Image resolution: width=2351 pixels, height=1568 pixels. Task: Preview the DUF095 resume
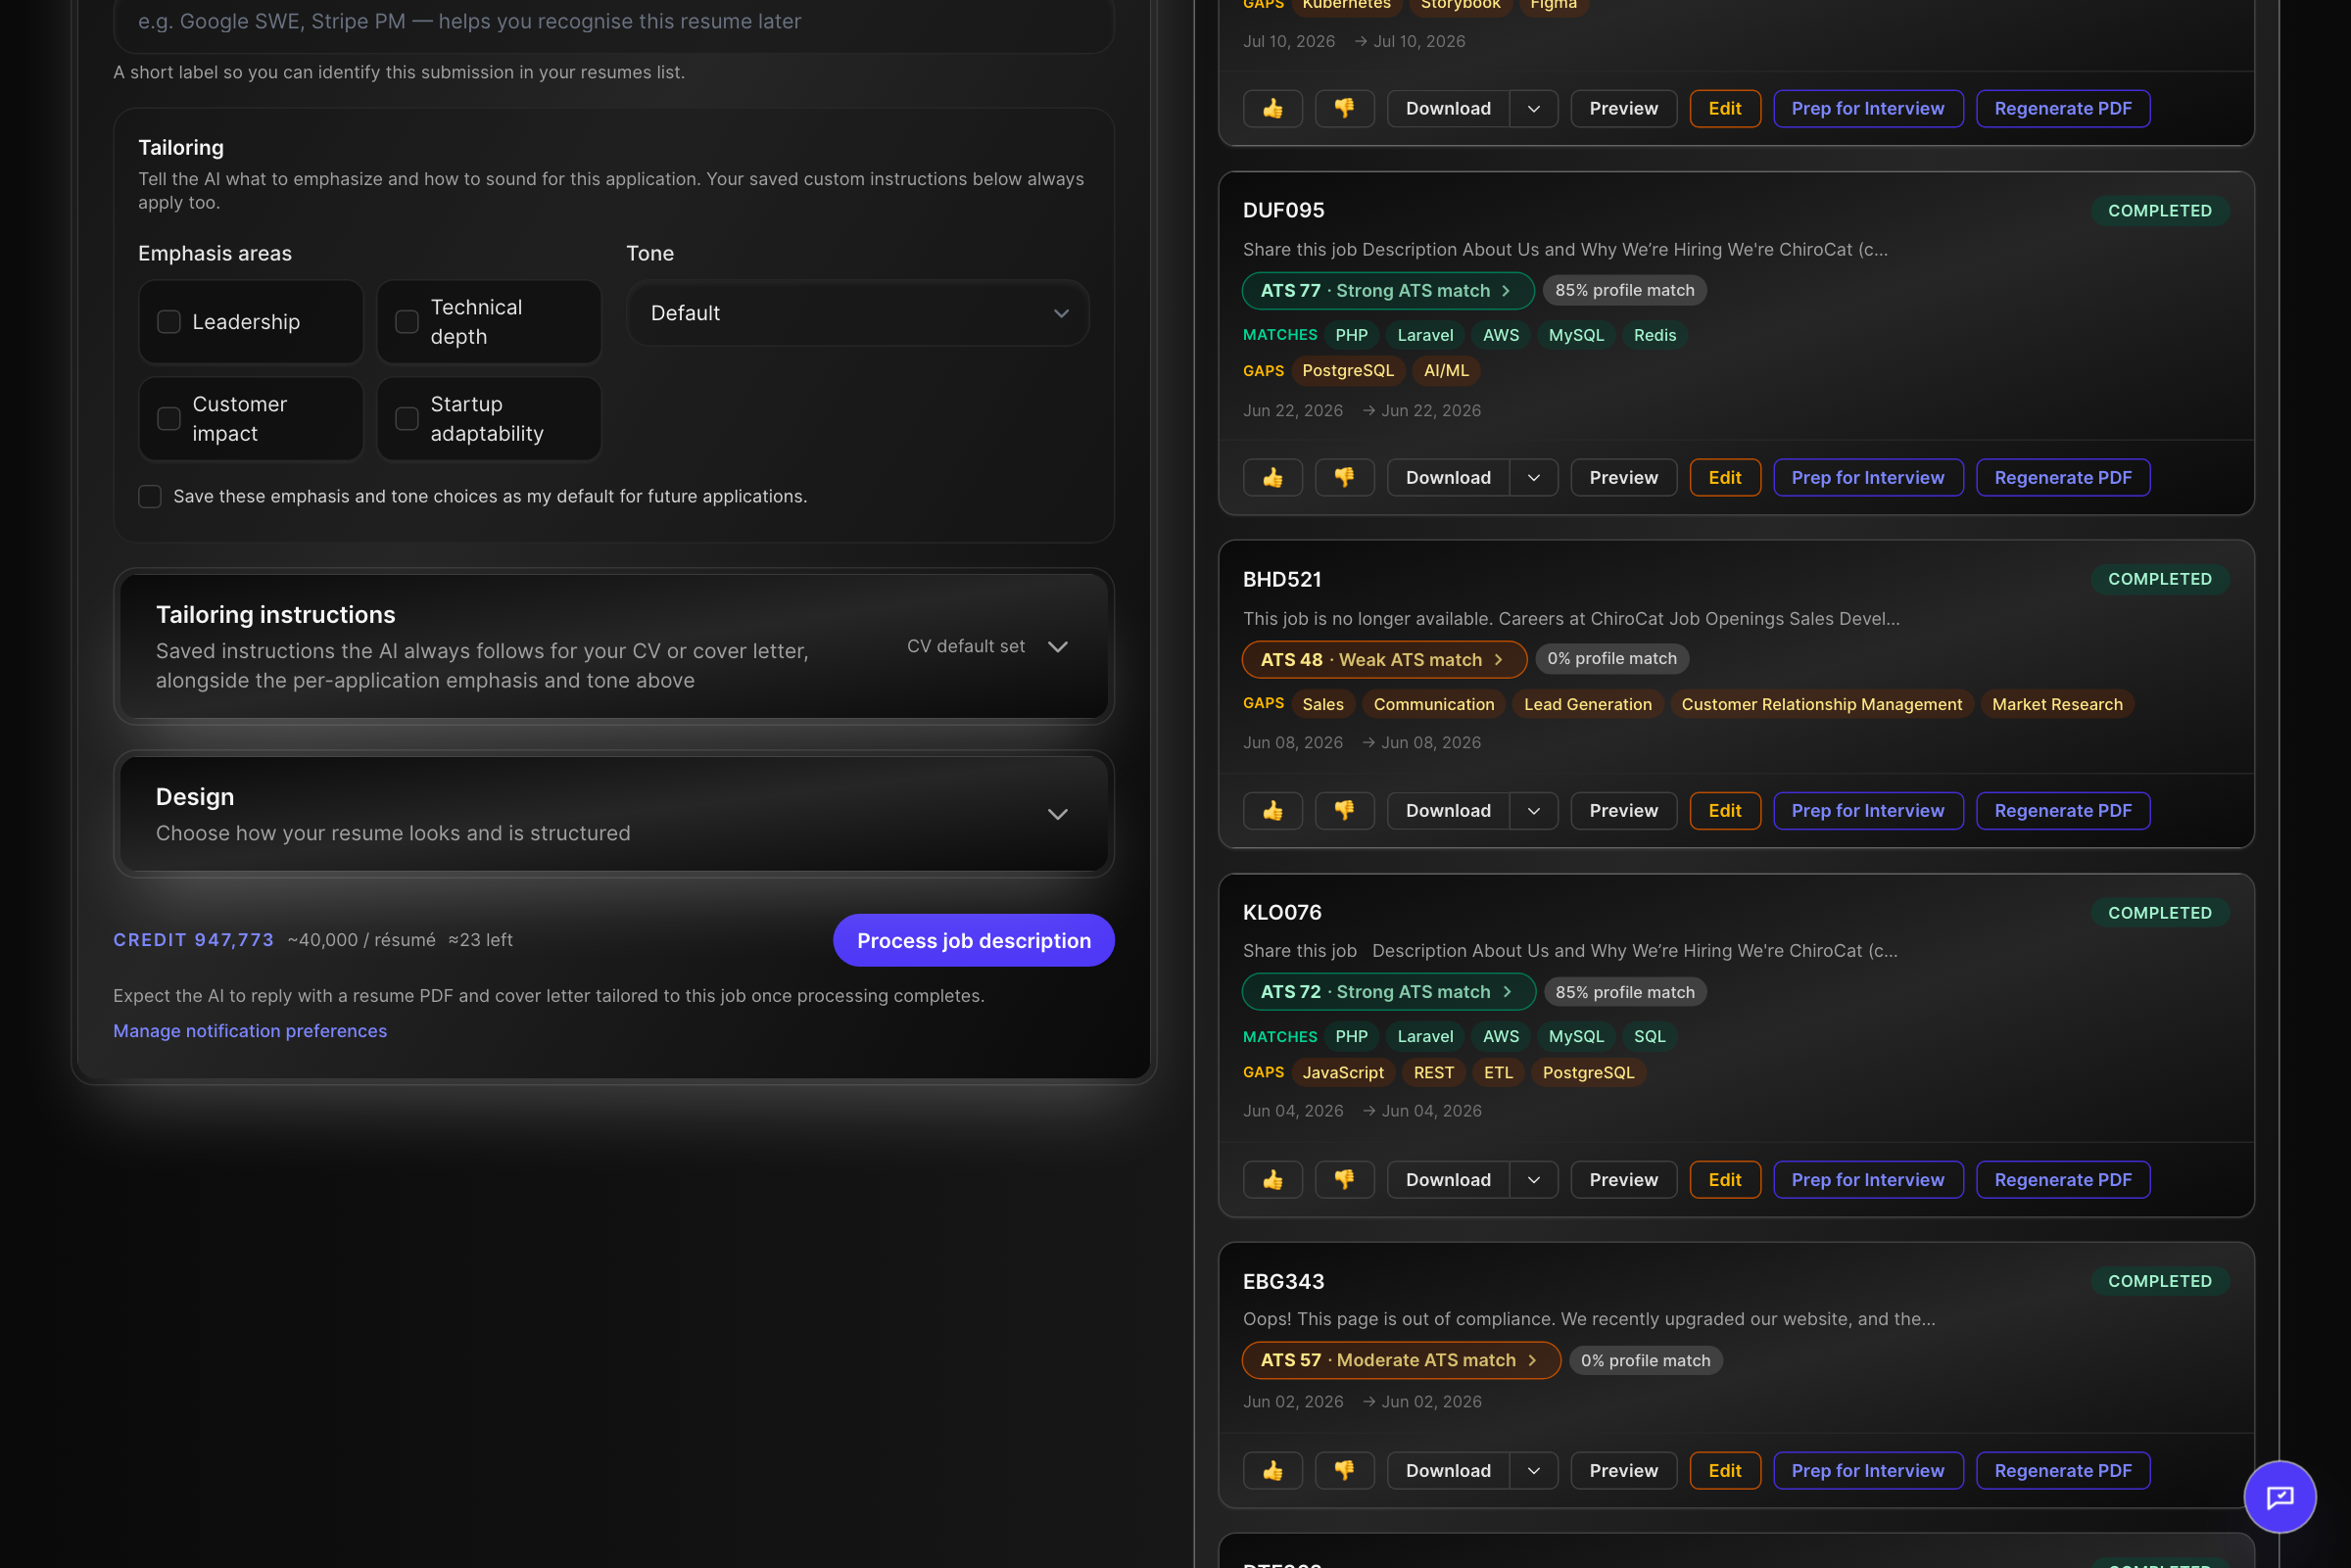pyautogui.click(x=1623, y=477)
